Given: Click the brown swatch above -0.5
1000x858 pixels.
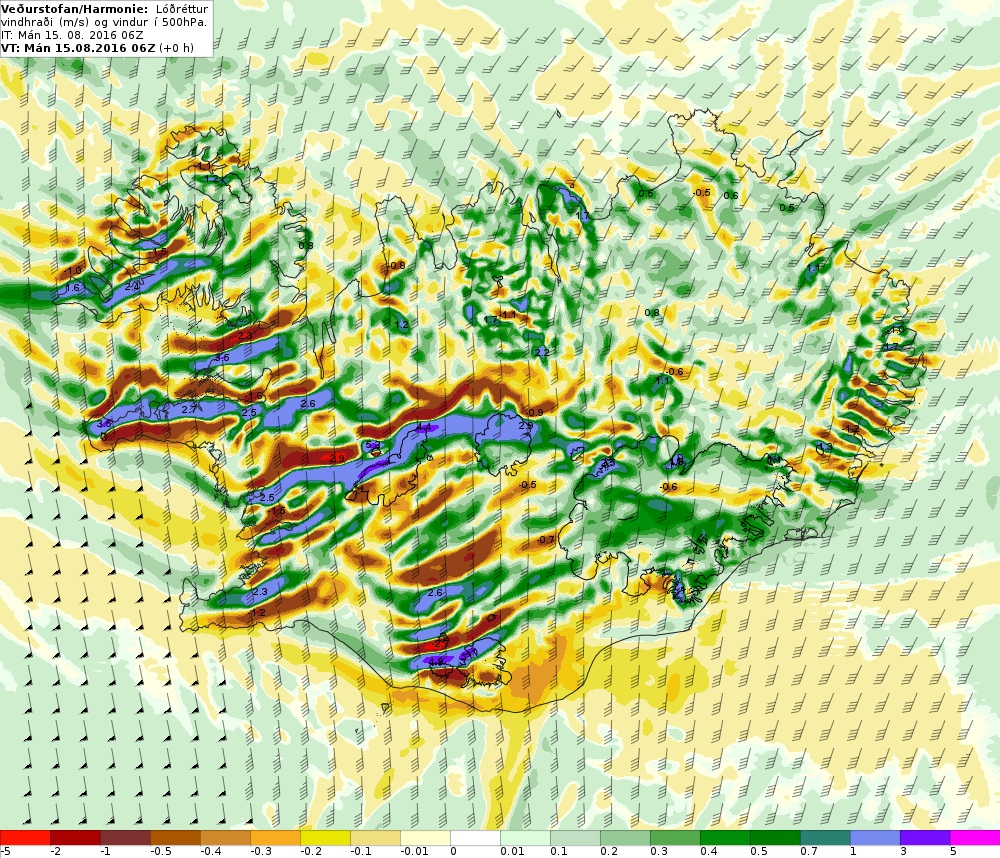Looking at the screenshot, I should (175, 837).
